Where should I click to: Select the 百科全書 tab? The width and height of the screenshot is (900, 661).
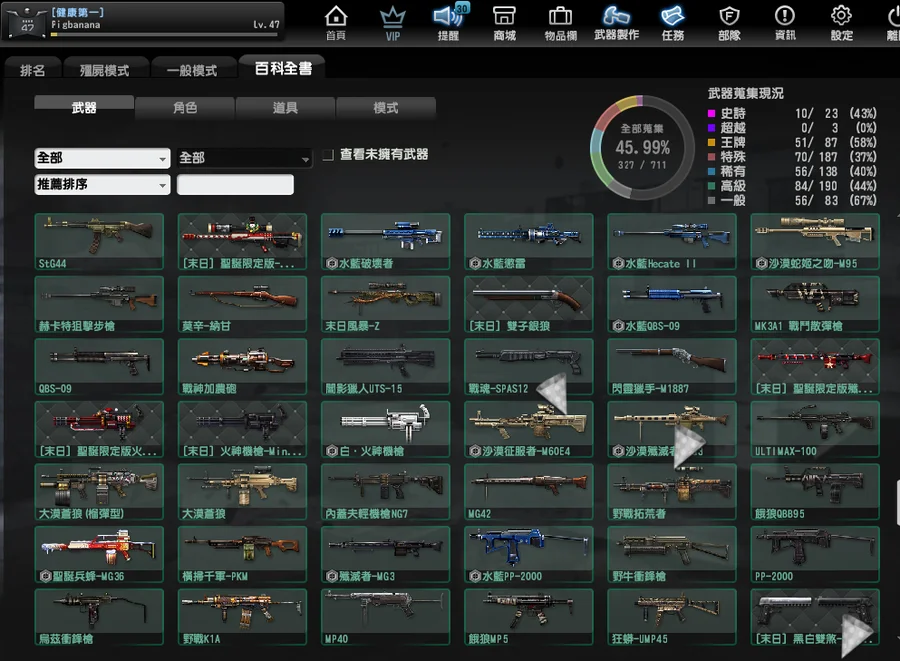pyautogui.click(x=283, y=68)
